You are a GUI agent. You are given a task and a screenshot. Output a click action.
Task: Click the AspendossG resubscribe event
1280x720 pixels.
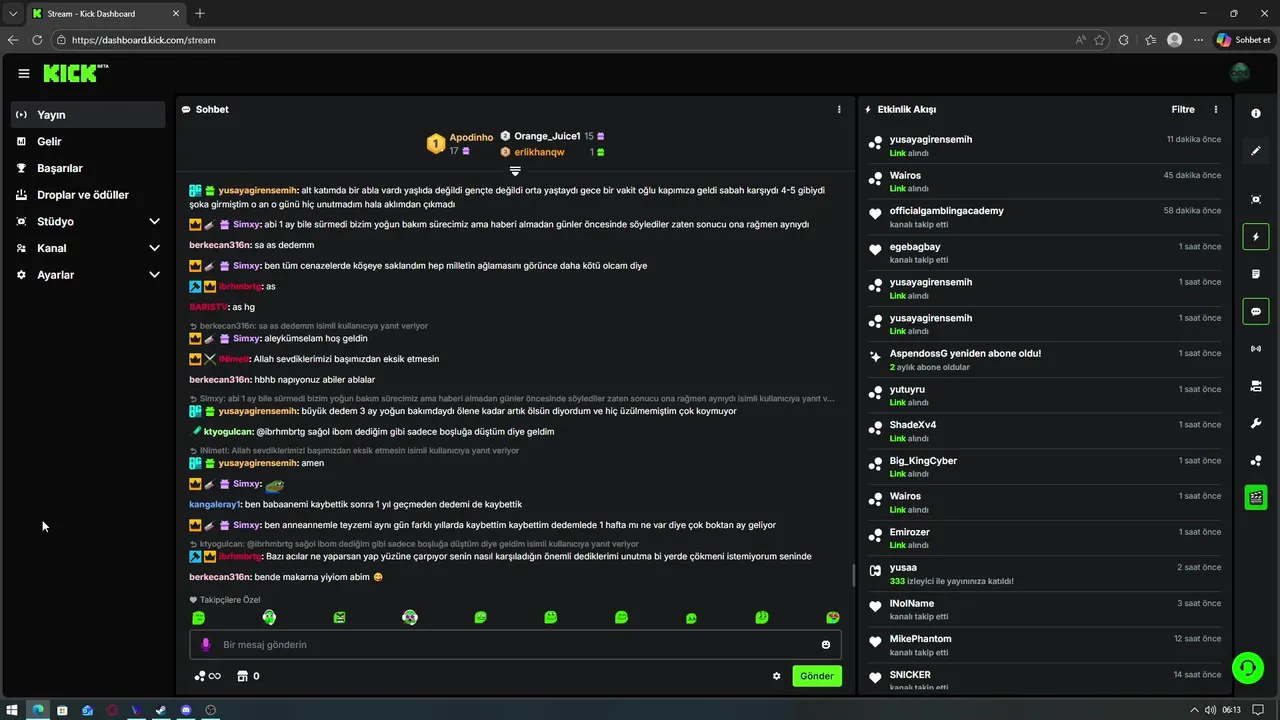(1044, 360)
